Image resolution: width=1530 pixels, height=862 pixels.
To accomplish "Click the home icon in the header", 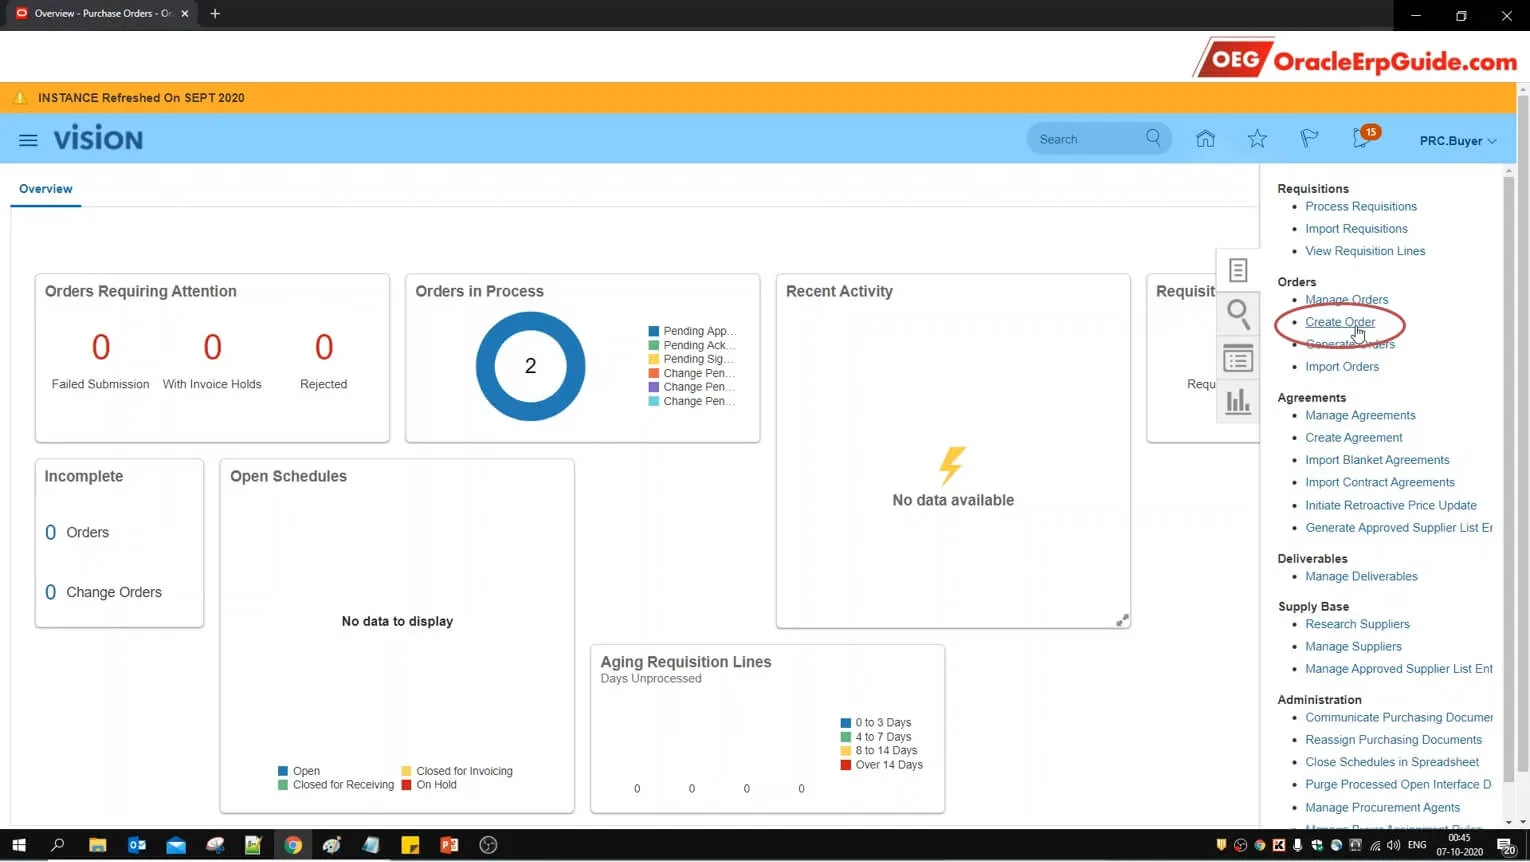I will coord(1205,139).
